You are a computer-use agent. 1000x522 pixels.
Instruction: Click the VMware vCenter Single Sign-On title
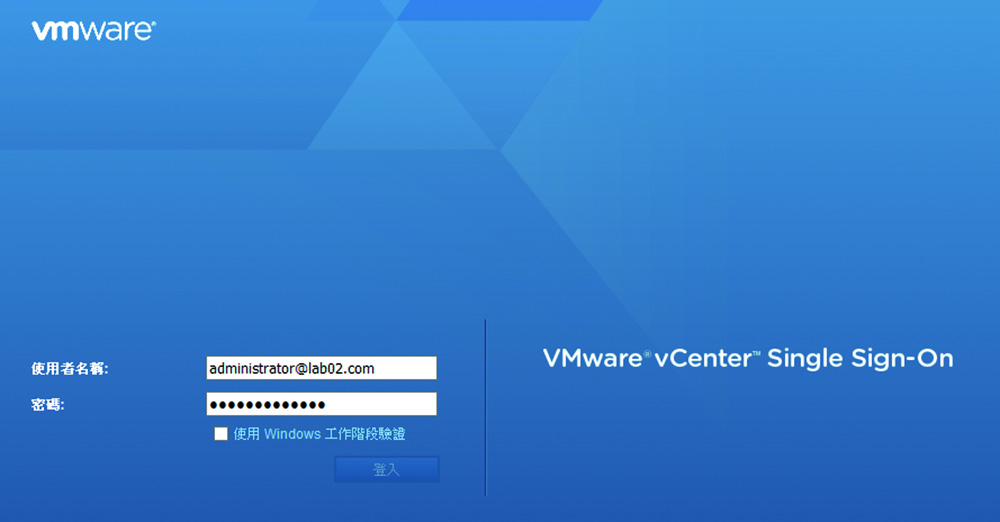point(748,359)
